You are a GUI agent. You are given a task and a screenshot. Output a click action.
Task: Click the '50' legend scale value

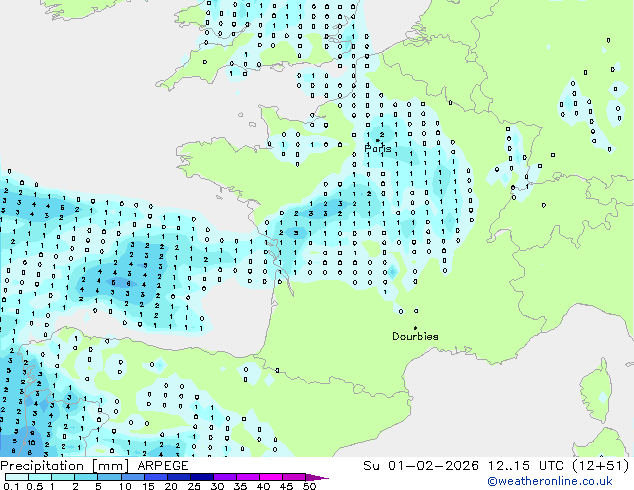tap(309, 486)
